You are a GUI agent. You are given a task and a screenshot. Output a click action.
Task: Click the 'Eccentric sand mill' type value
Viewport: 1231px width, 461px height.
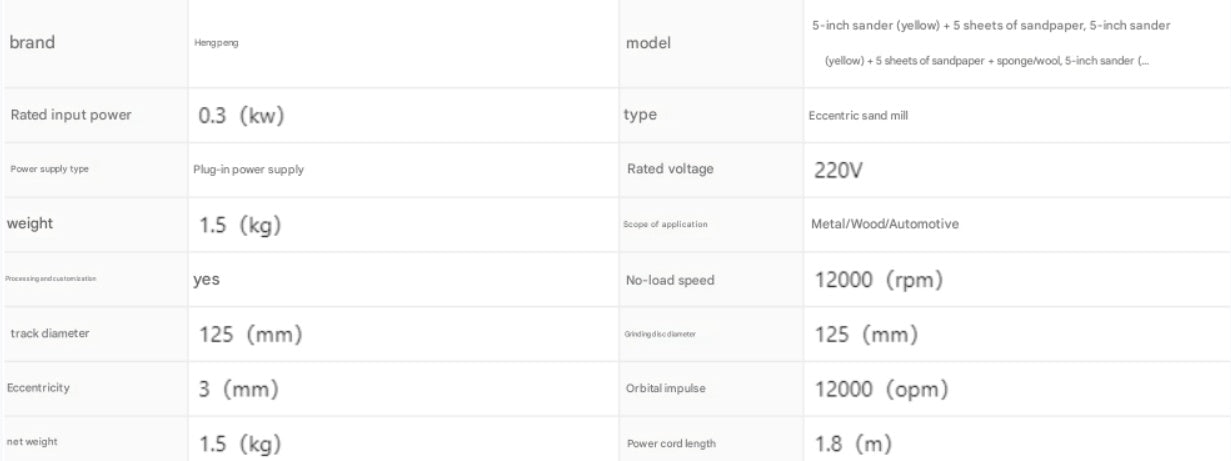[858, 116]
